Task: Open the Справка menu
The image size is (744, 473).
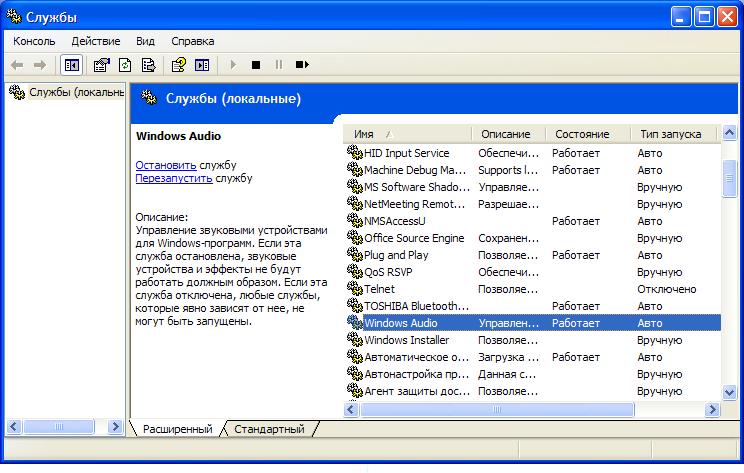Action: pos(192,41)
